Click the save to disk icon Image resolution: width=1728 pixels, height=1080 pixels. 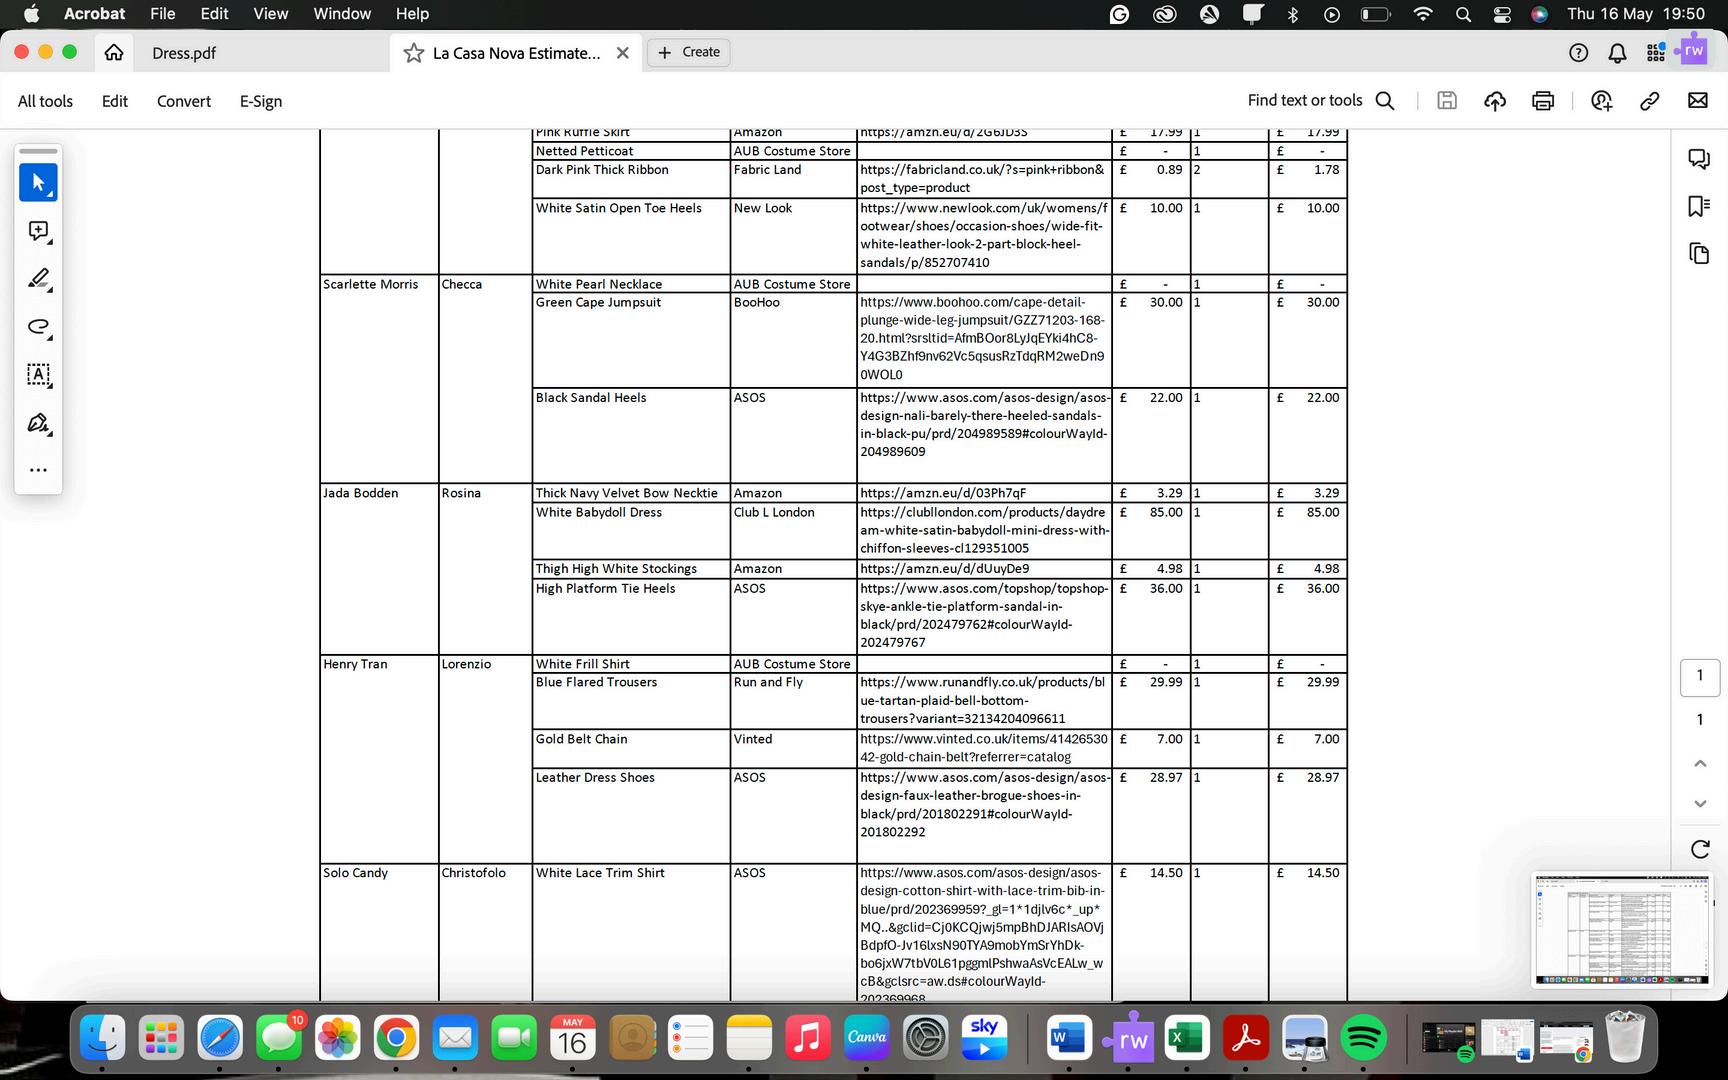1447,100
